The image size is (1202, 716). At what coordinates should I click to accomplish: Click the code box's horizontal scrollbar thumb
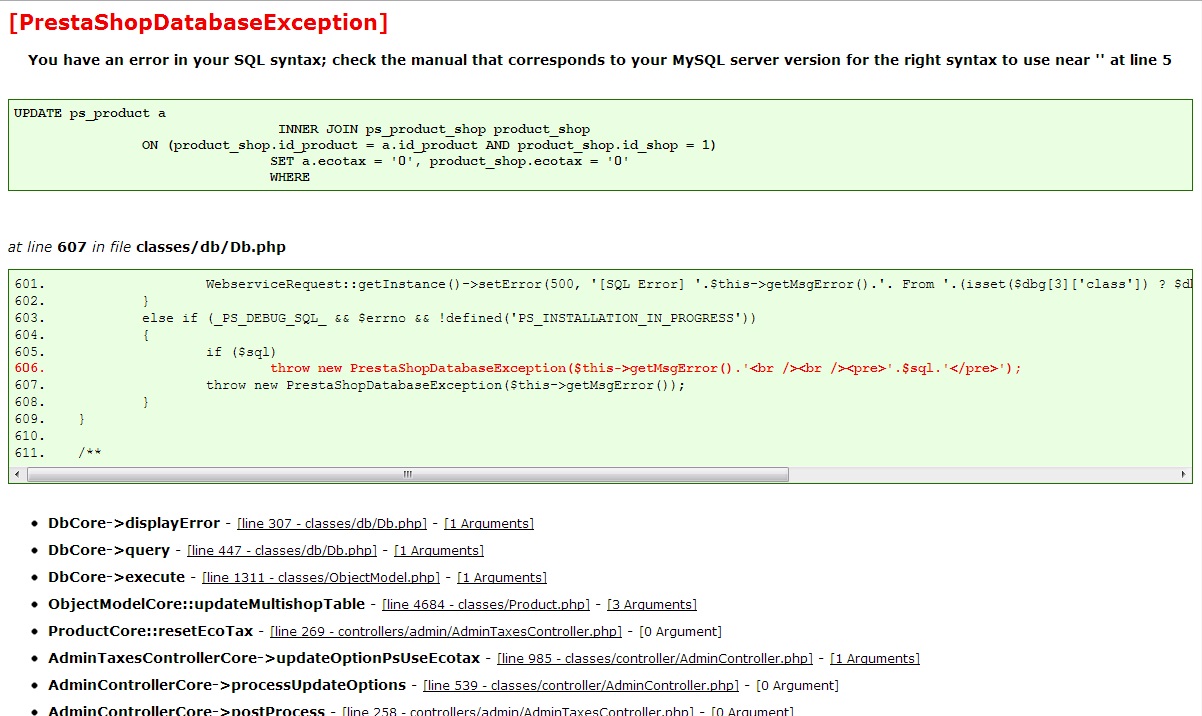(x=408, y=474)
